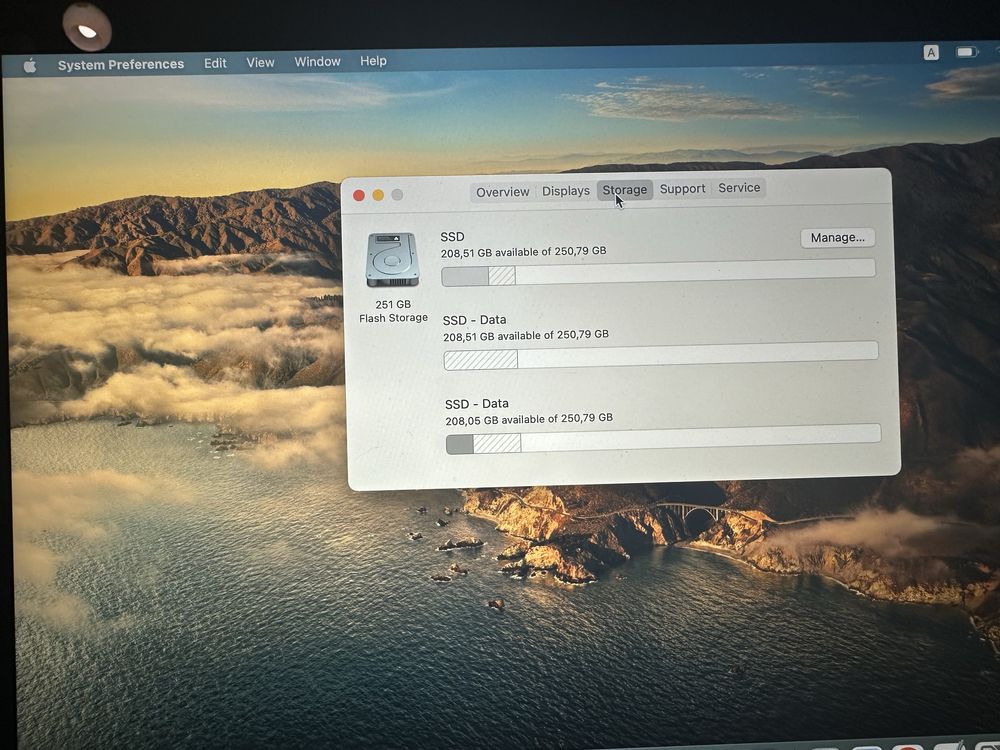
Task: Click the hard drive flash storage icon
Action: (x=392, y=260)
